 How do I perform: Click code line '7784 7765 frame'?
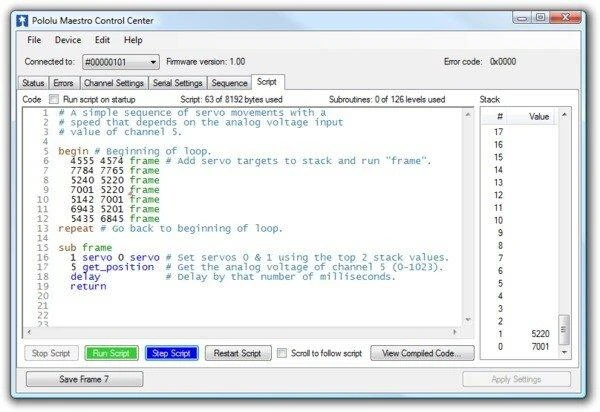115,171
